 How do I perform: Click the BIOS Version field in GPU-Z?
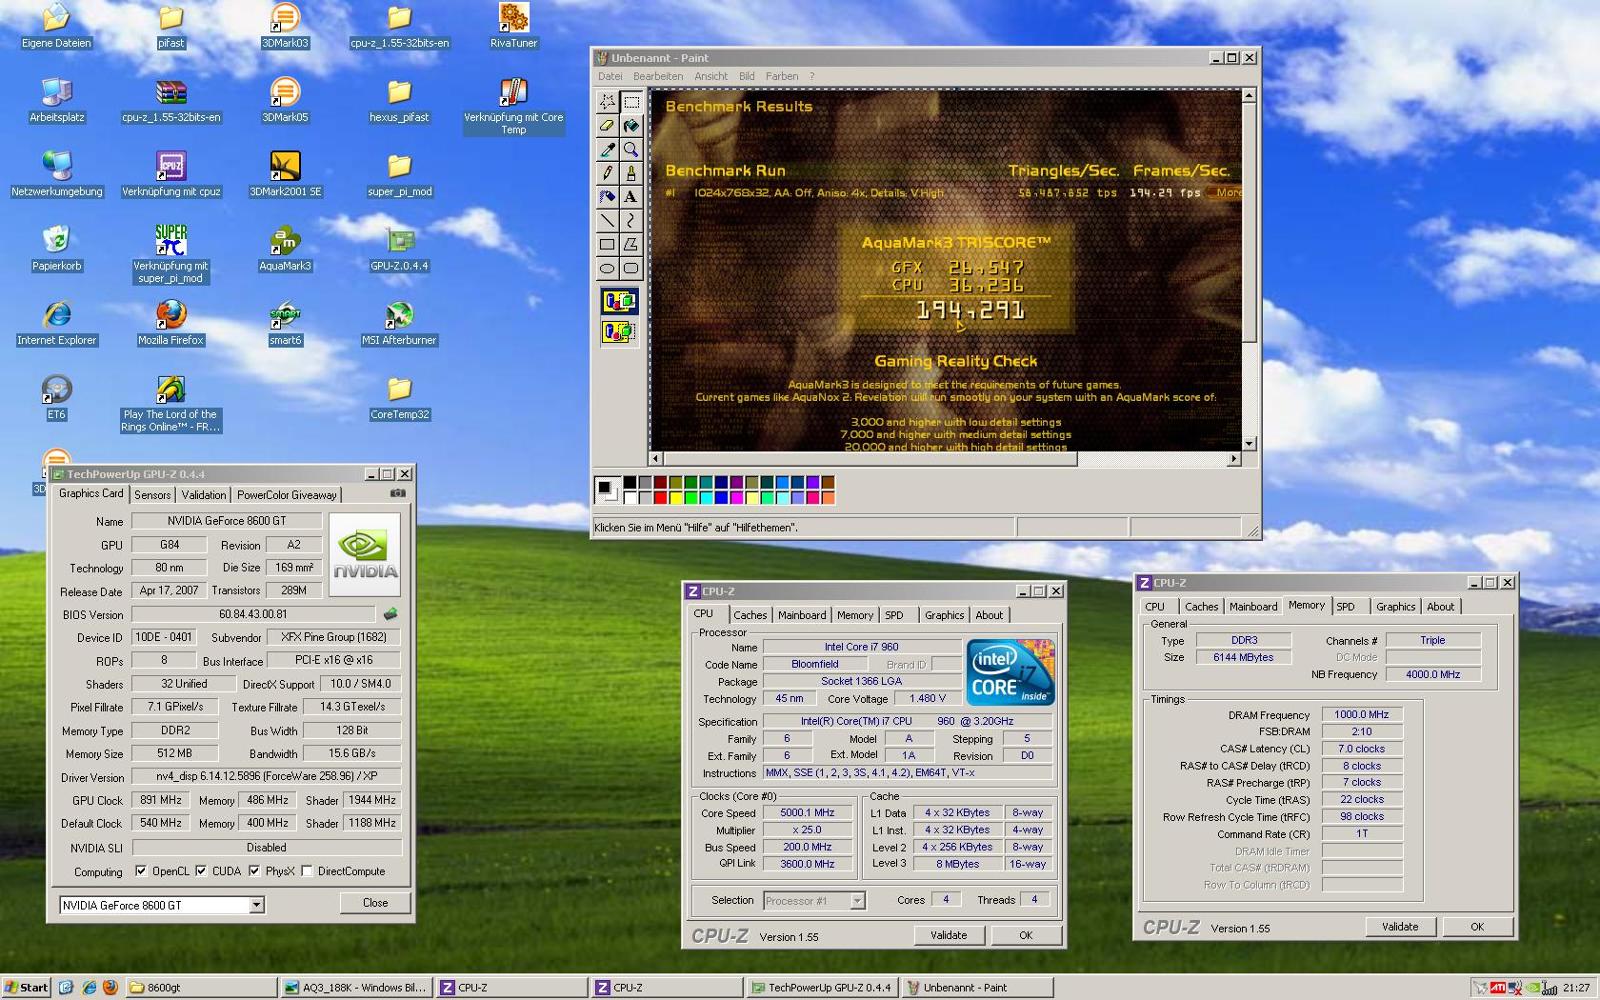click(253, 614)
